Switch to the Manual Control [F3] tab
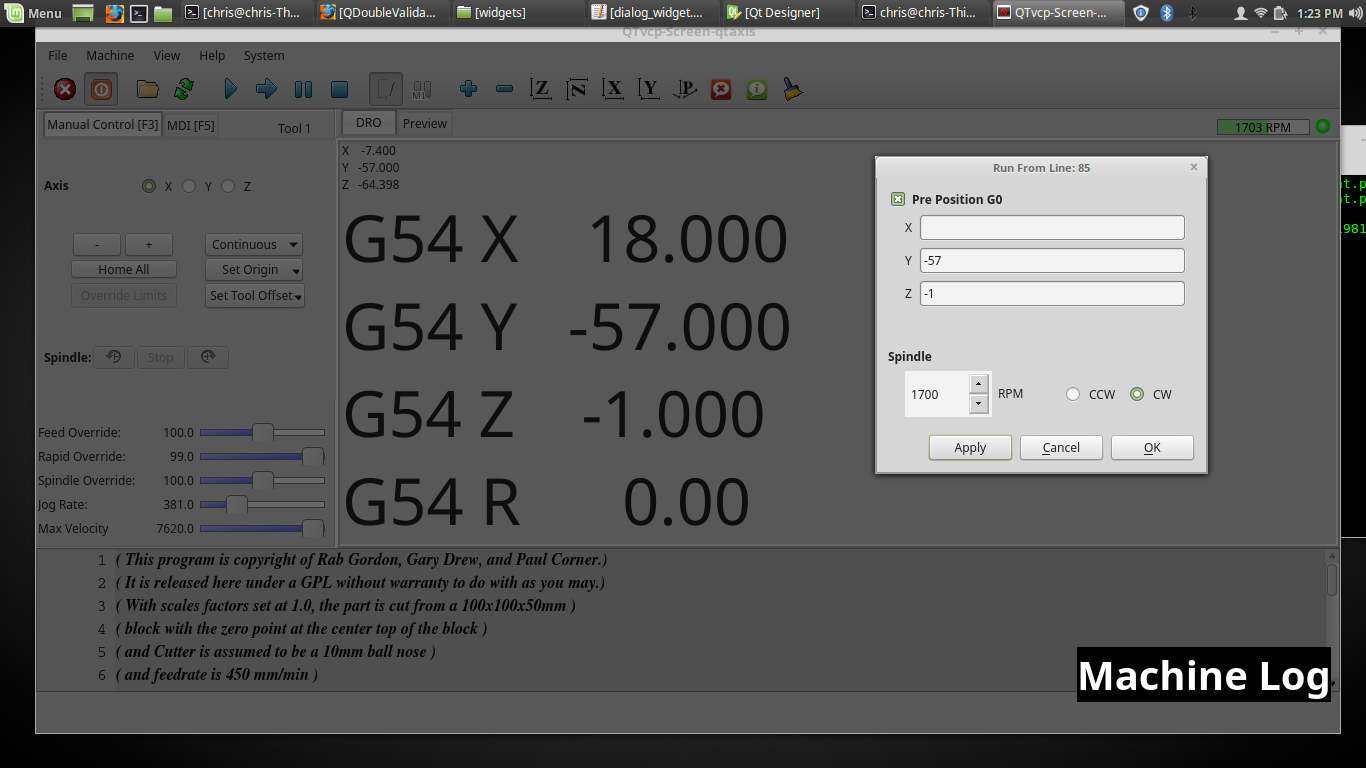 point(103,124)
